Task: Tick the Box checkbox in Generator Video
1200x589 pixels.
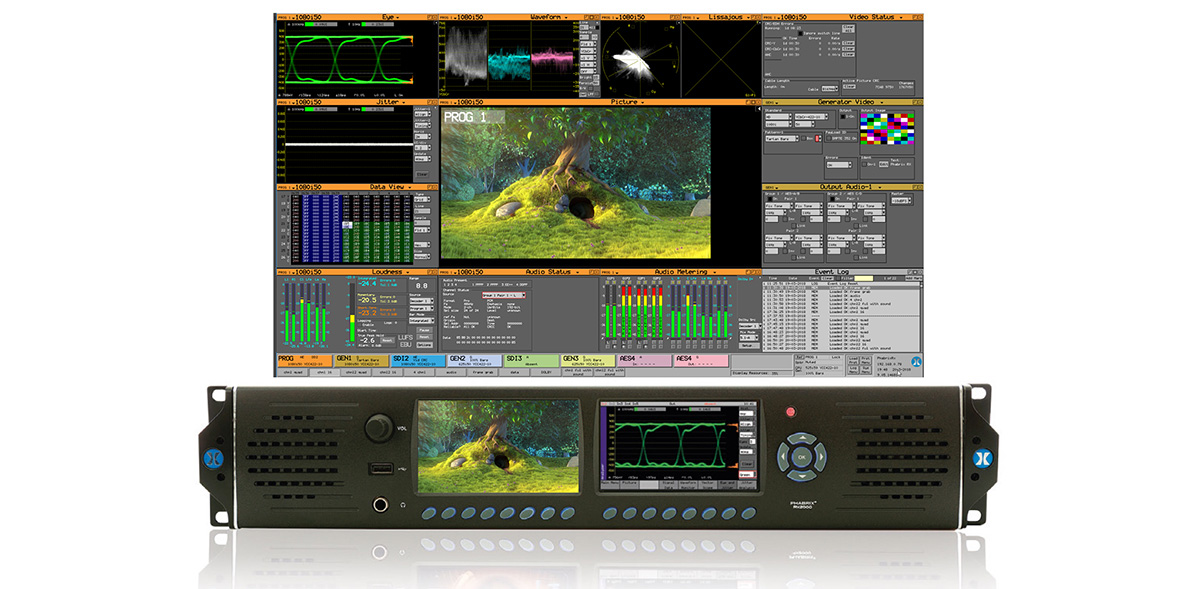Action: (802, 138)
